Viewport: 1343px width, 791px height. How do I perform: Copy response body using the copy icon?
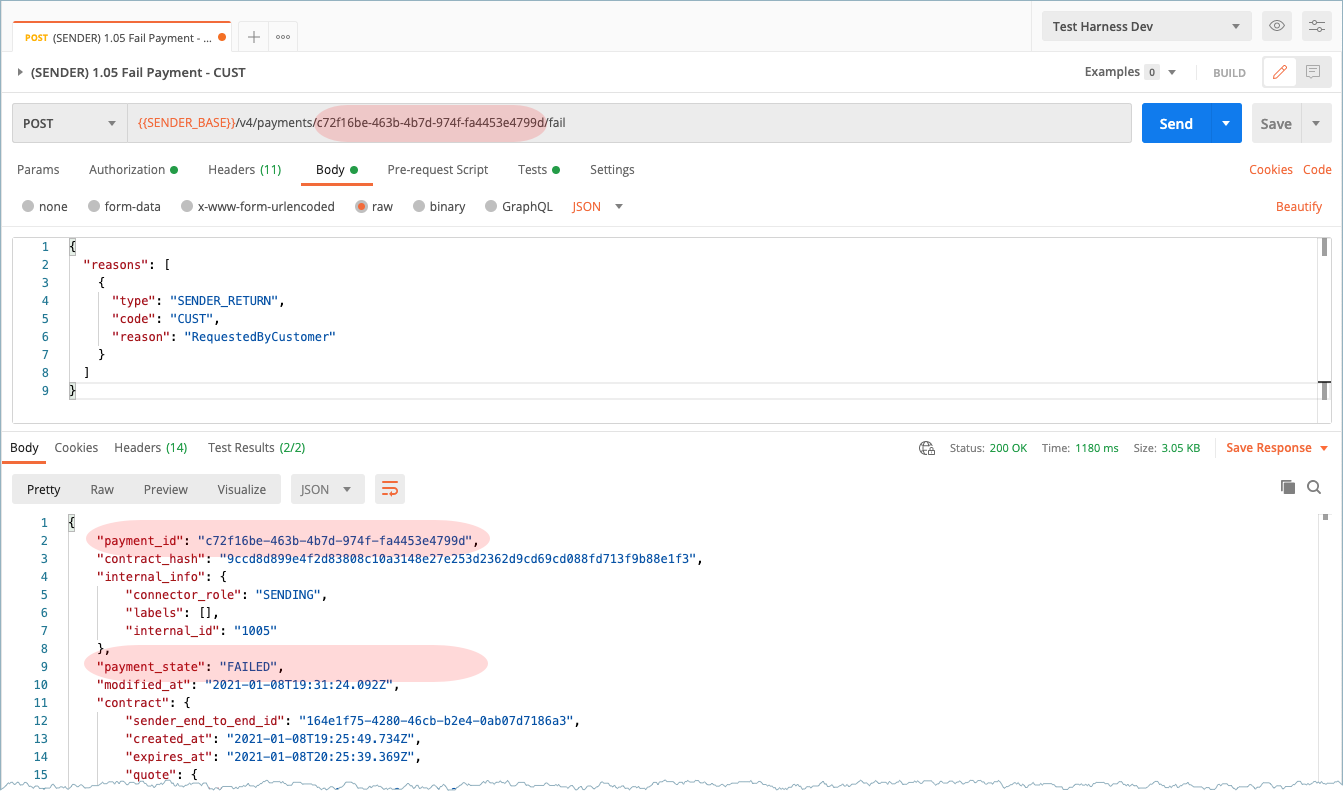click(1288, 487)
